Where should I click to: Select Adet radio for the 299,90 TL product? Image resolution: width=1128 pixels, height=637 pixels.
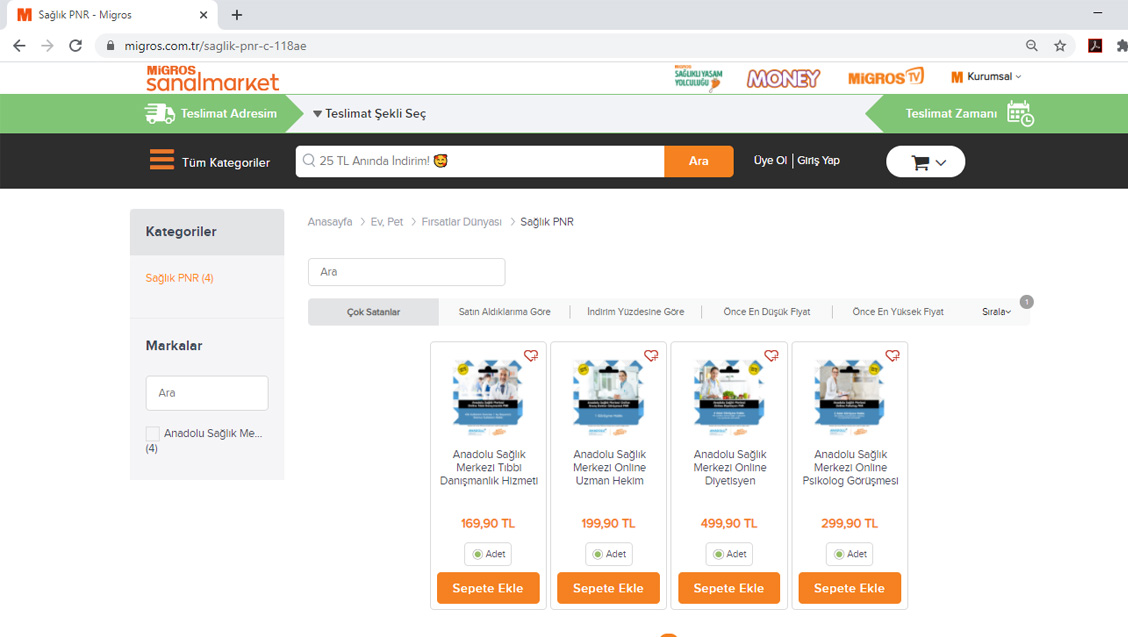click(839, 554)
